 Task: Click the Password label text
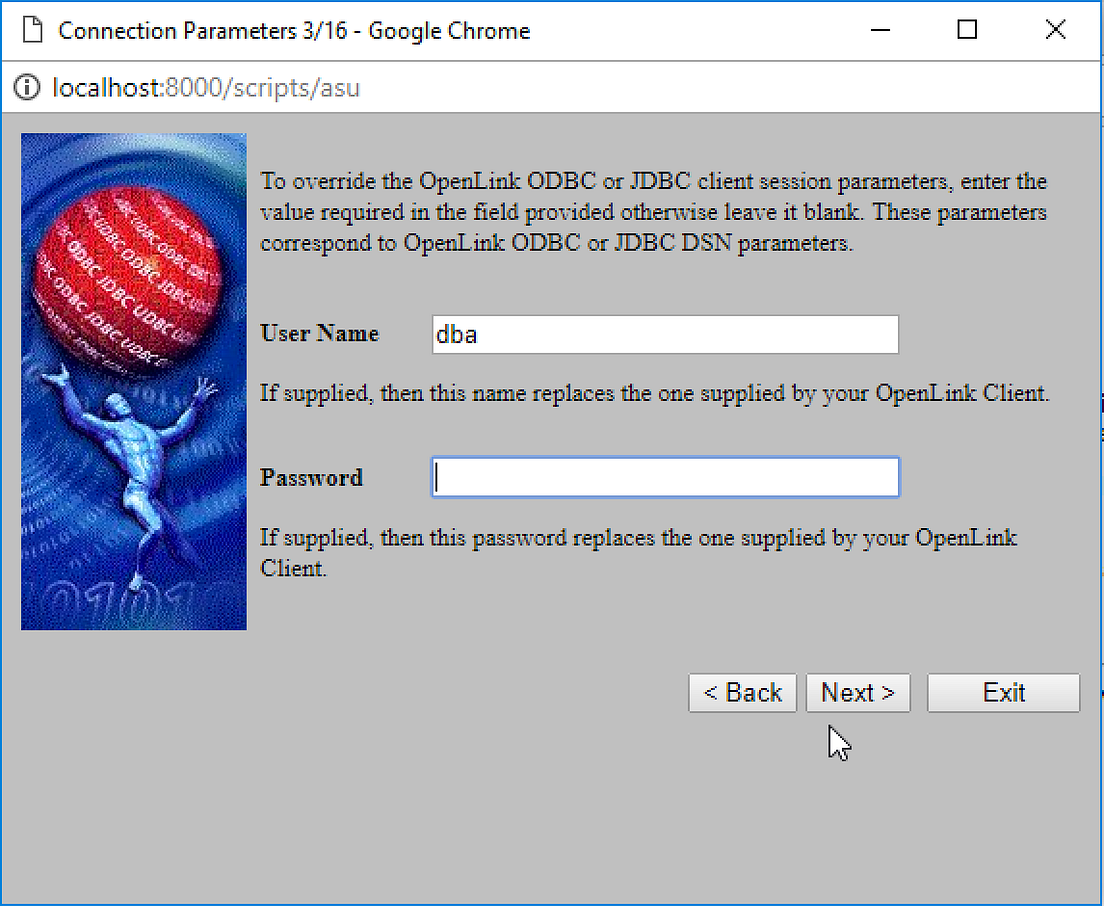(311, 478)
